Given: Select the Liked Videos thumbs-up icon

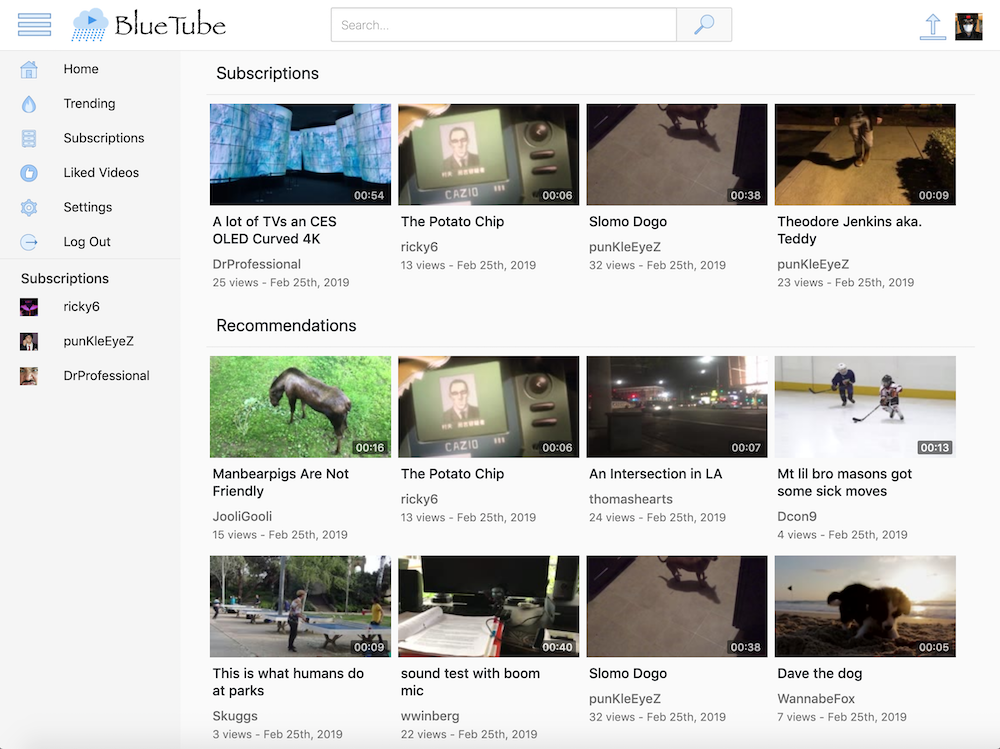Looking at the screenshot, I should coord(29,172).
